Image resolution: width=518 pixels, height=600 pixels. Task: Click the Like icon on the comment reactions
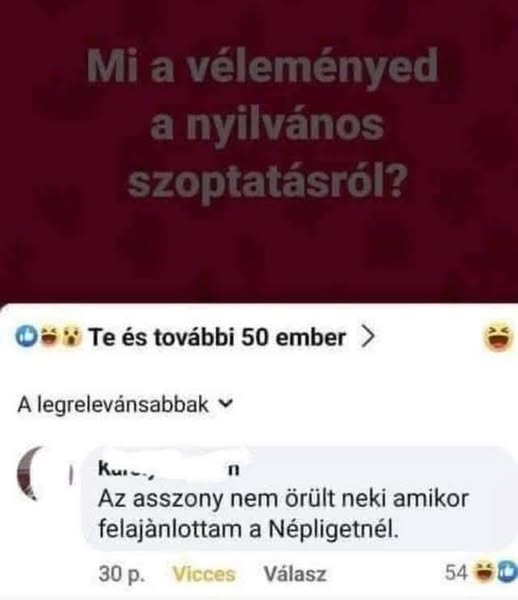click(x=507, y=573)
